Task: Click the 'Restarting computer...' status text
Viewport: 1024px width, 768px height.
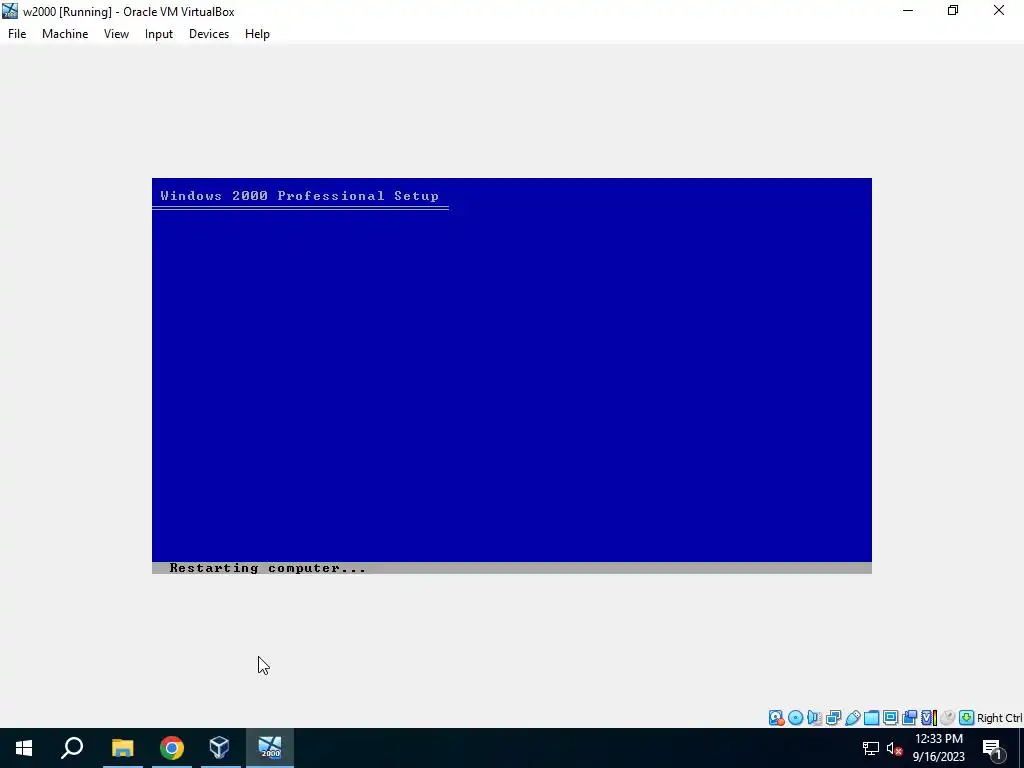Action: pyautogui.click(x=267, y=568)
